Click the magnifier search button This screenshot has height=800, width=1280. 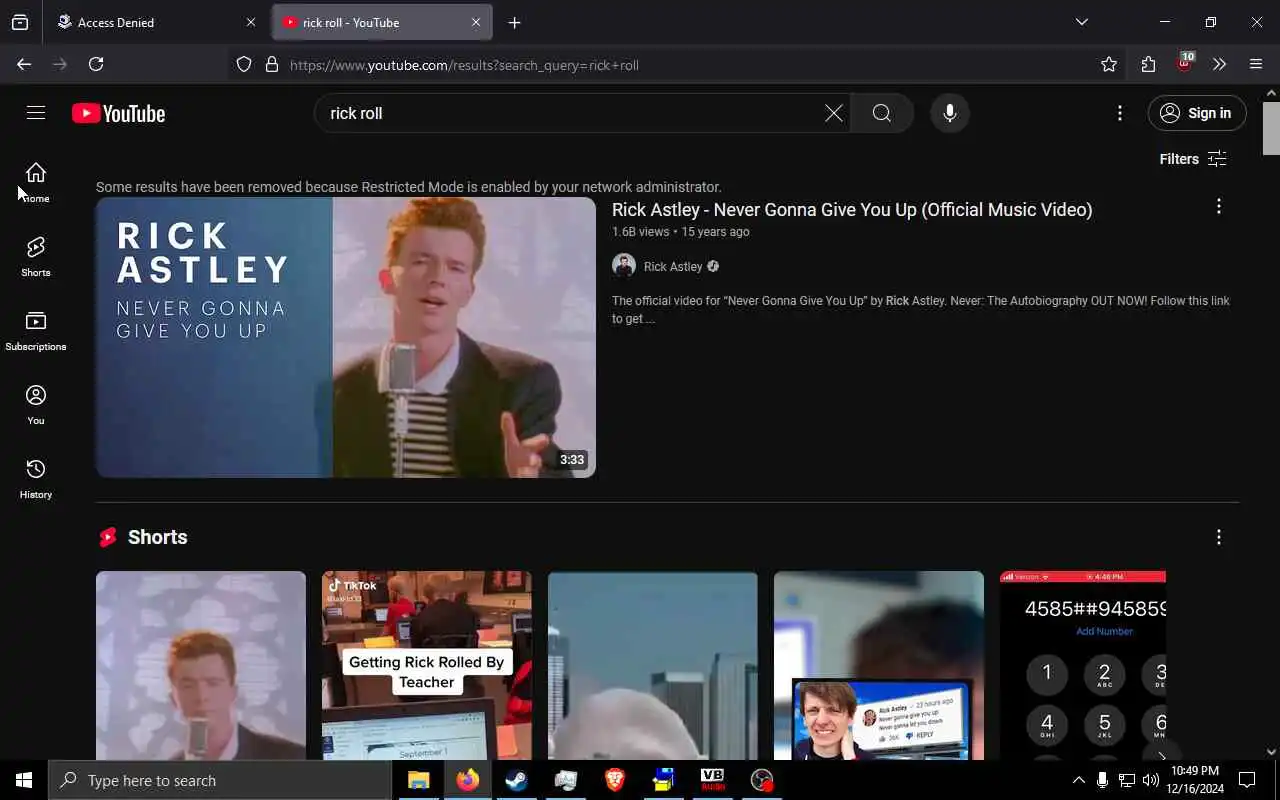881,113
